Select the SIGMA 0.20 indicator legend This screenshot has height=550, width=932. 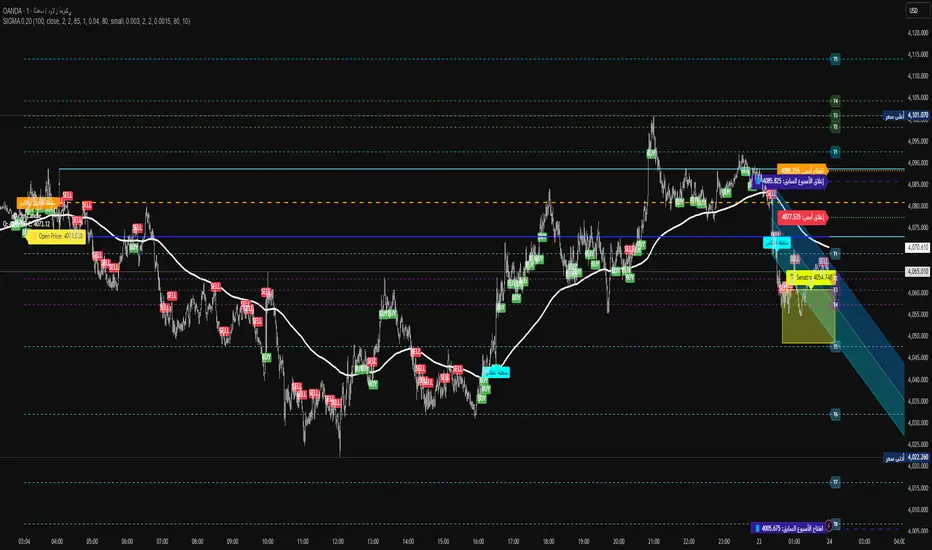click(96, 21)
